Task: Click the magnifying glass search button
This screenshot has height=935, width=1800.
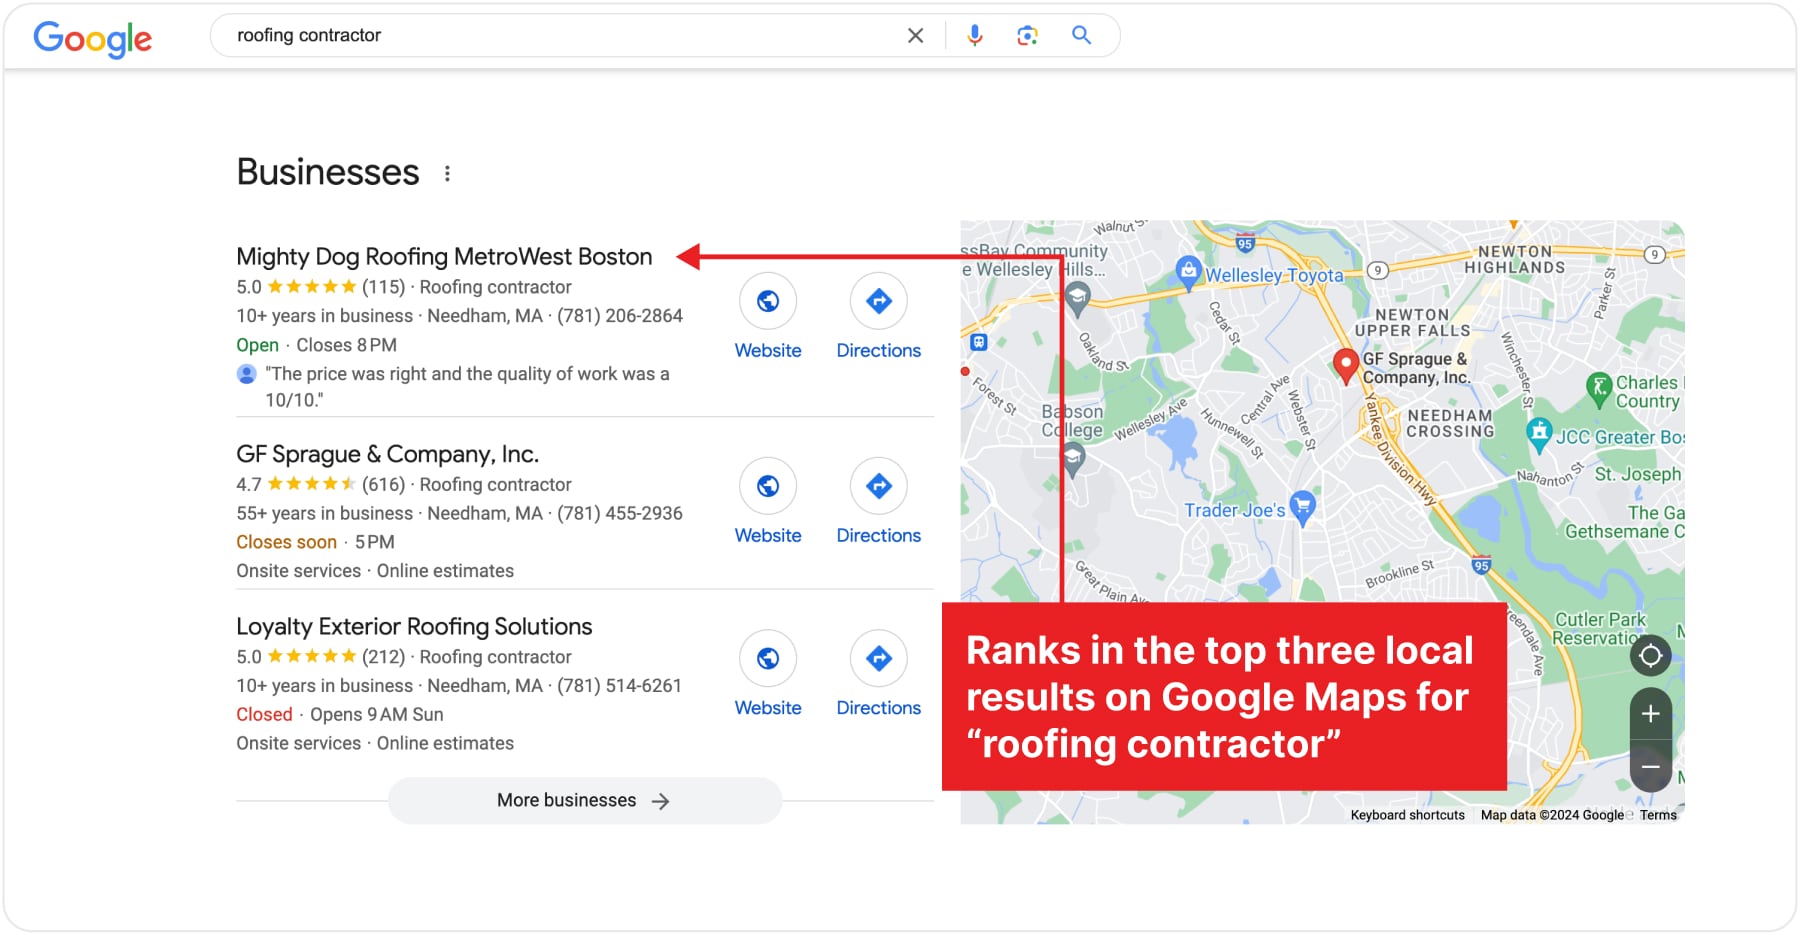Action: [x=1081, y=35]
